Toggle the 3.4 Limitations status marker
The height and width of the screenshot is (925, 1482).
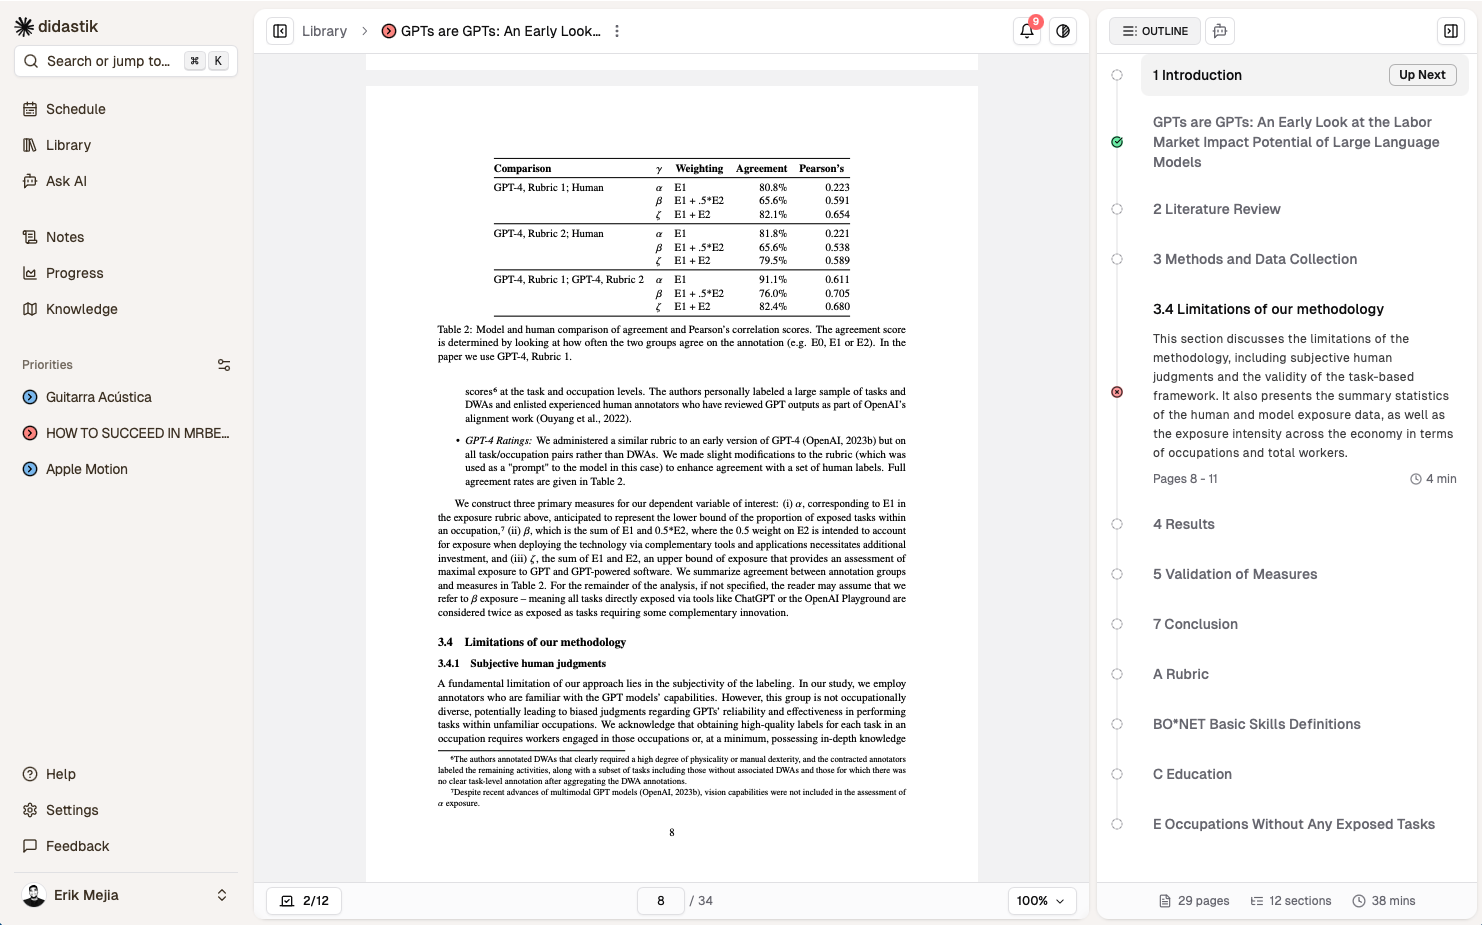click(1117, 392)
